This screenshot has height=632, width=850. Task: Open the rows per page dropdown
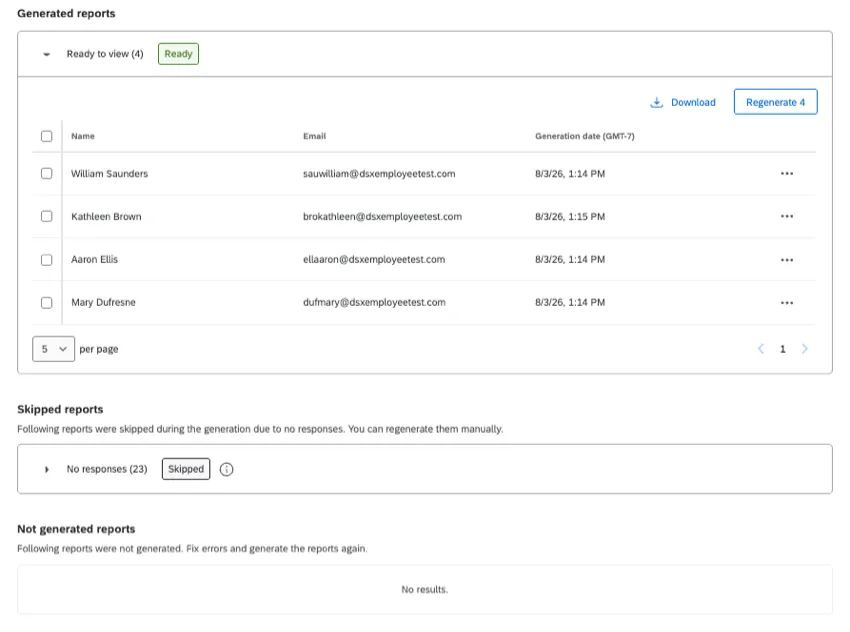53,349
